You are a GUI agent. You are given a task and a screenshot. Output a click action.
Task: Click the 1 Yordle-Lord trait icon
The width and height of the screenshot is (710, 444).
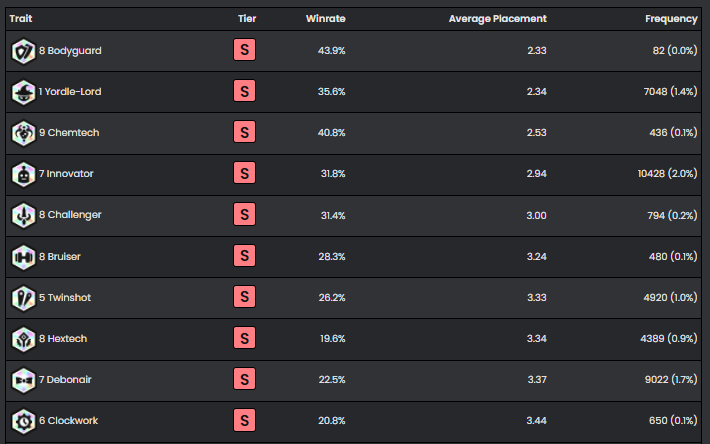(23, 92)
